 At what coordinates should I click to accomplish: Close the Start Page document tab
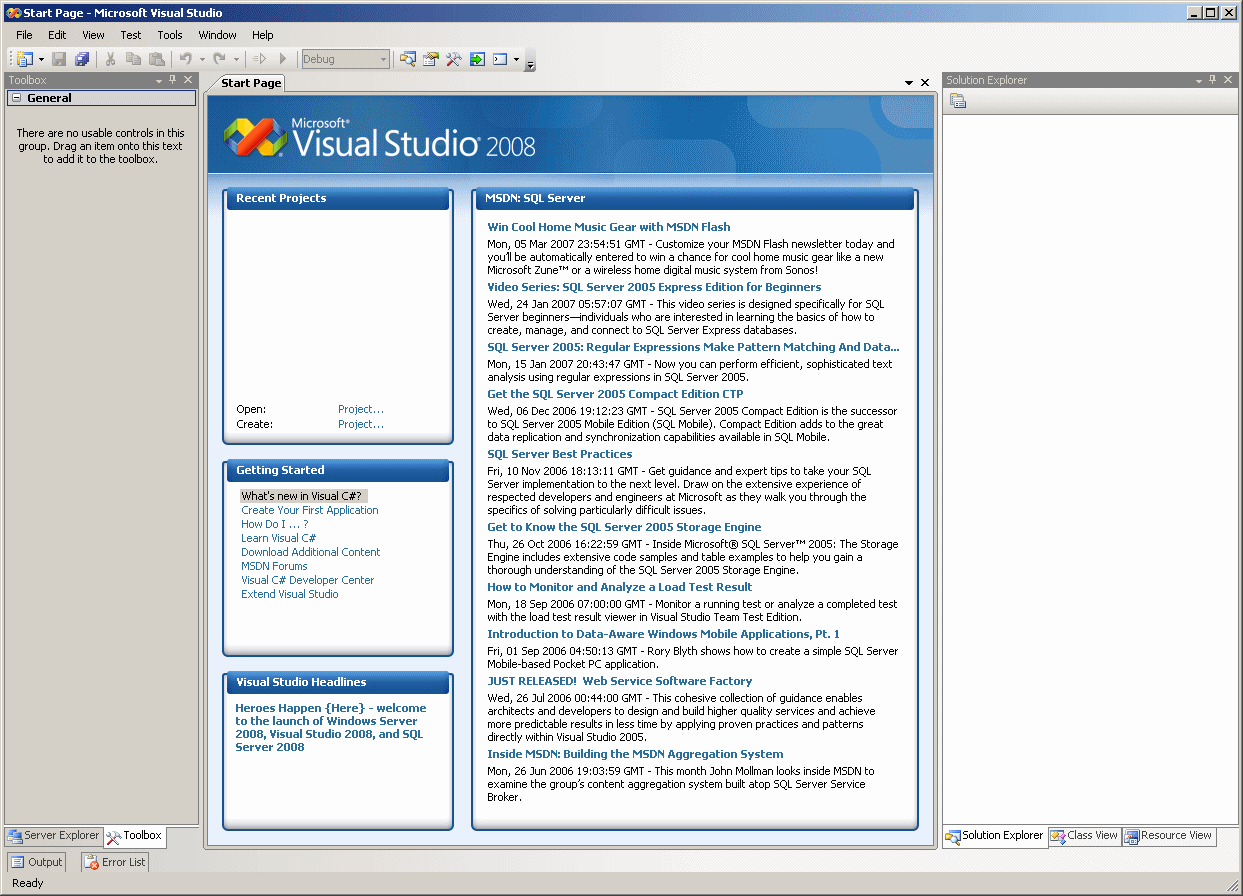(925, 83)
